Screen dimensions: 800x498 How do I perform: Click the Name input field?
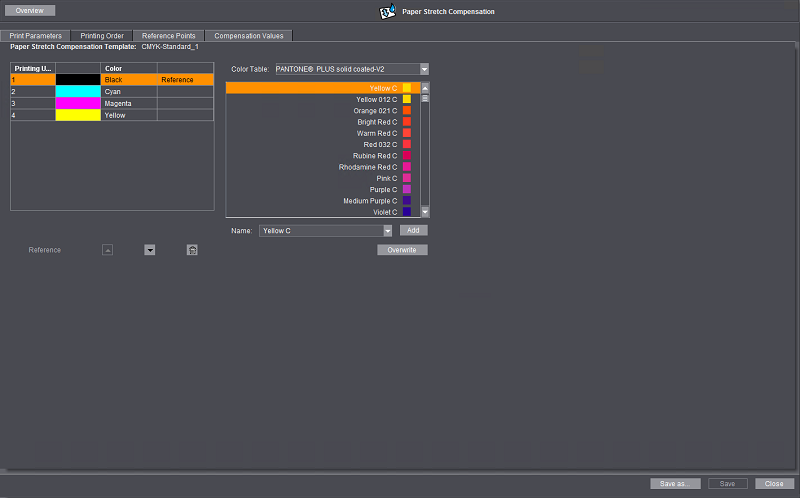click(x=320, y=231)
